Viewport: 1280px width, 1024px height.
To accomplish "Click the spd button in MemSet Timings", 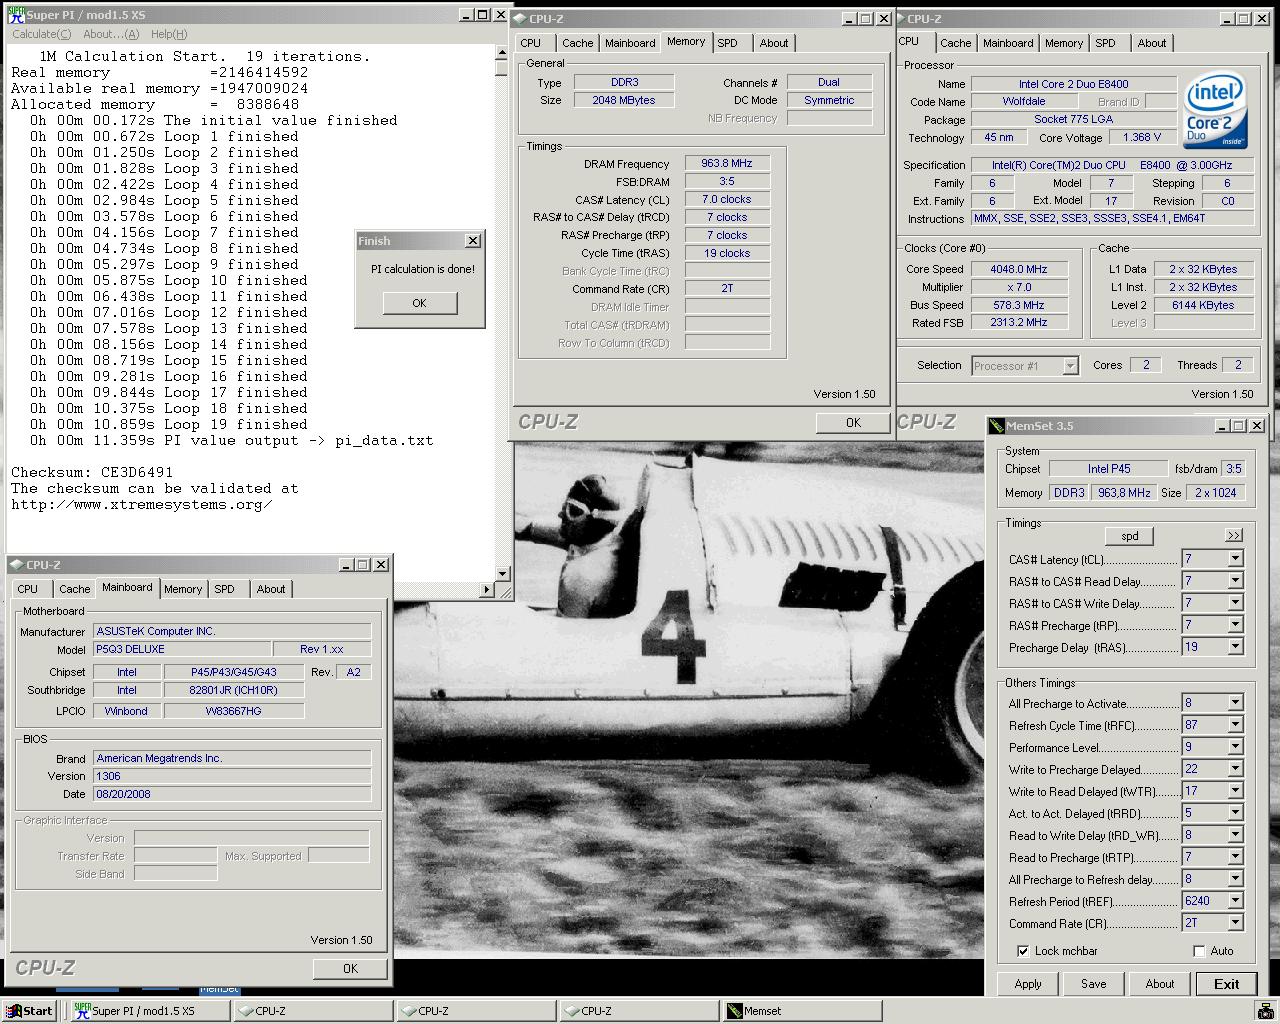I will 1129,536.
